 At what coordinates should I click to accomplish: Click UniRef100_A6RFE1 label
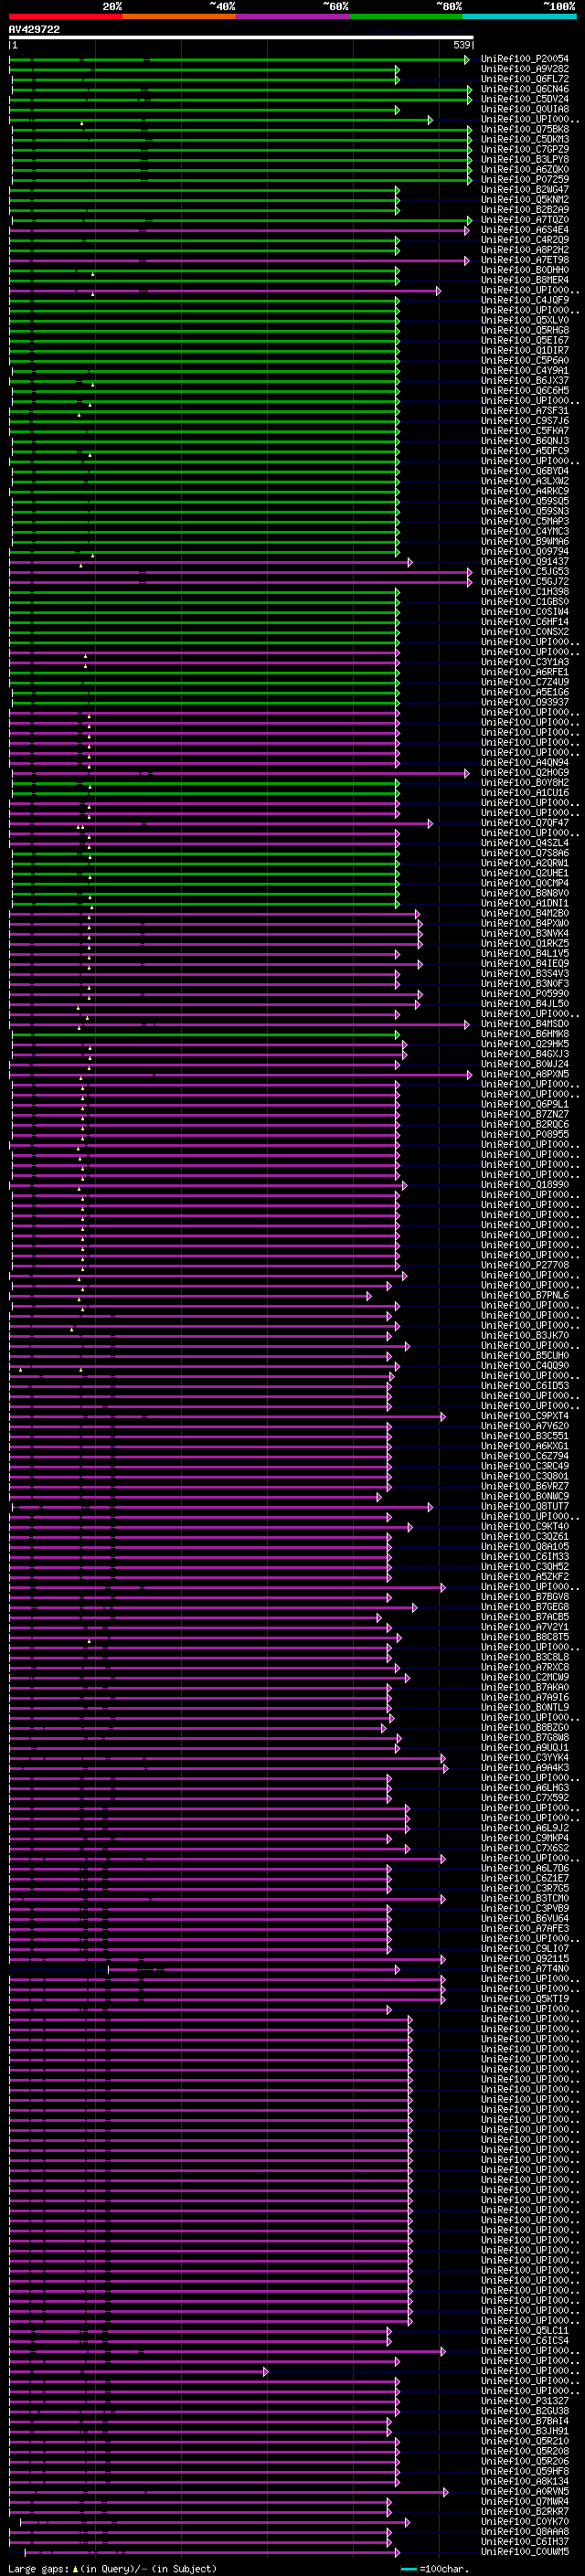(x=525, y=671)
